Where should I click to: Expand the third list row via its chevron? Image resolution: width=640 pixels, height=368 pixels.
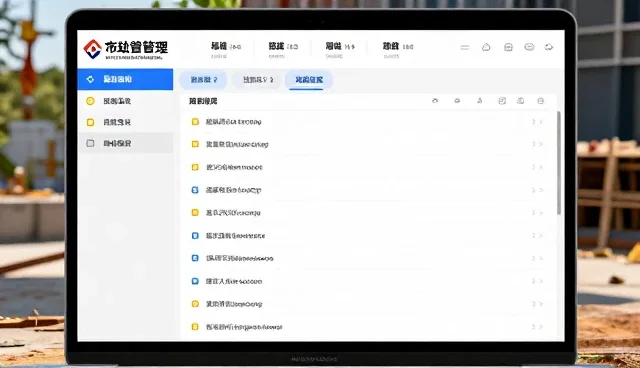(x=541, y=167)
